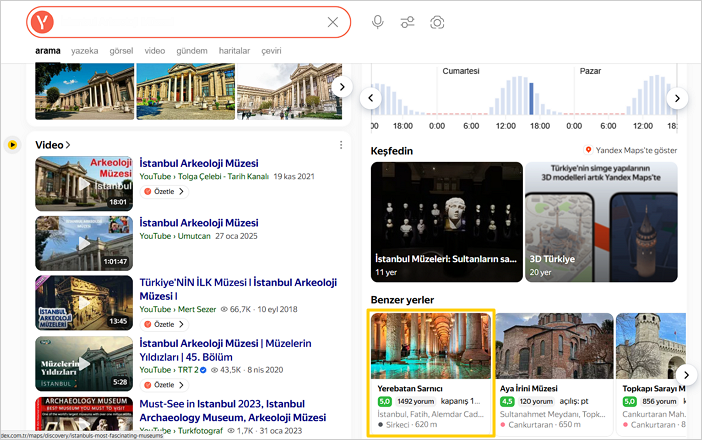Open the çeviri tab
The image size is (702, 440).
pos(271,51)
